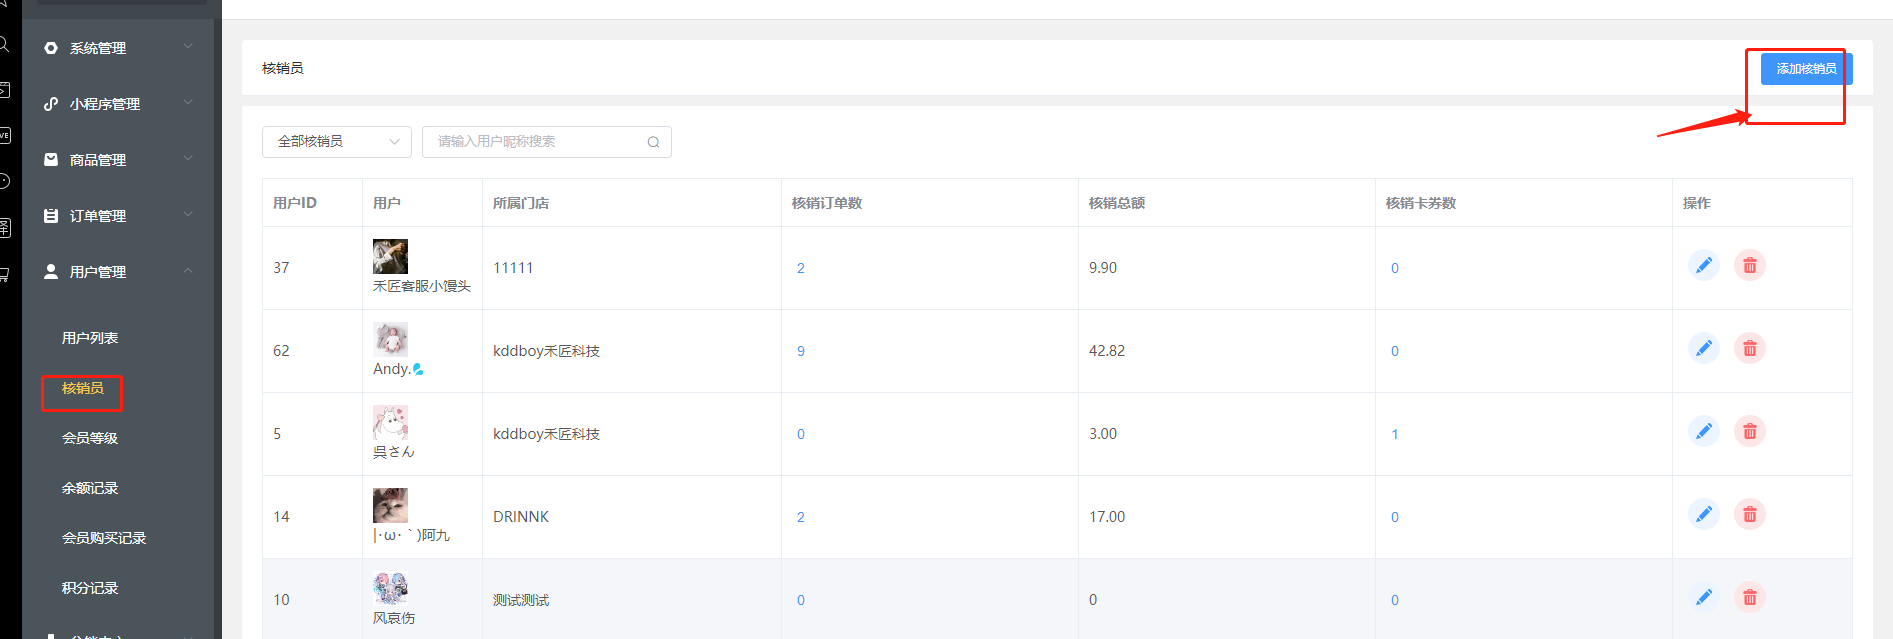This screenshot has width=1893, height=639.
Task: Expand the 商品管理 sidebar menu
Action: coord(118,160)
